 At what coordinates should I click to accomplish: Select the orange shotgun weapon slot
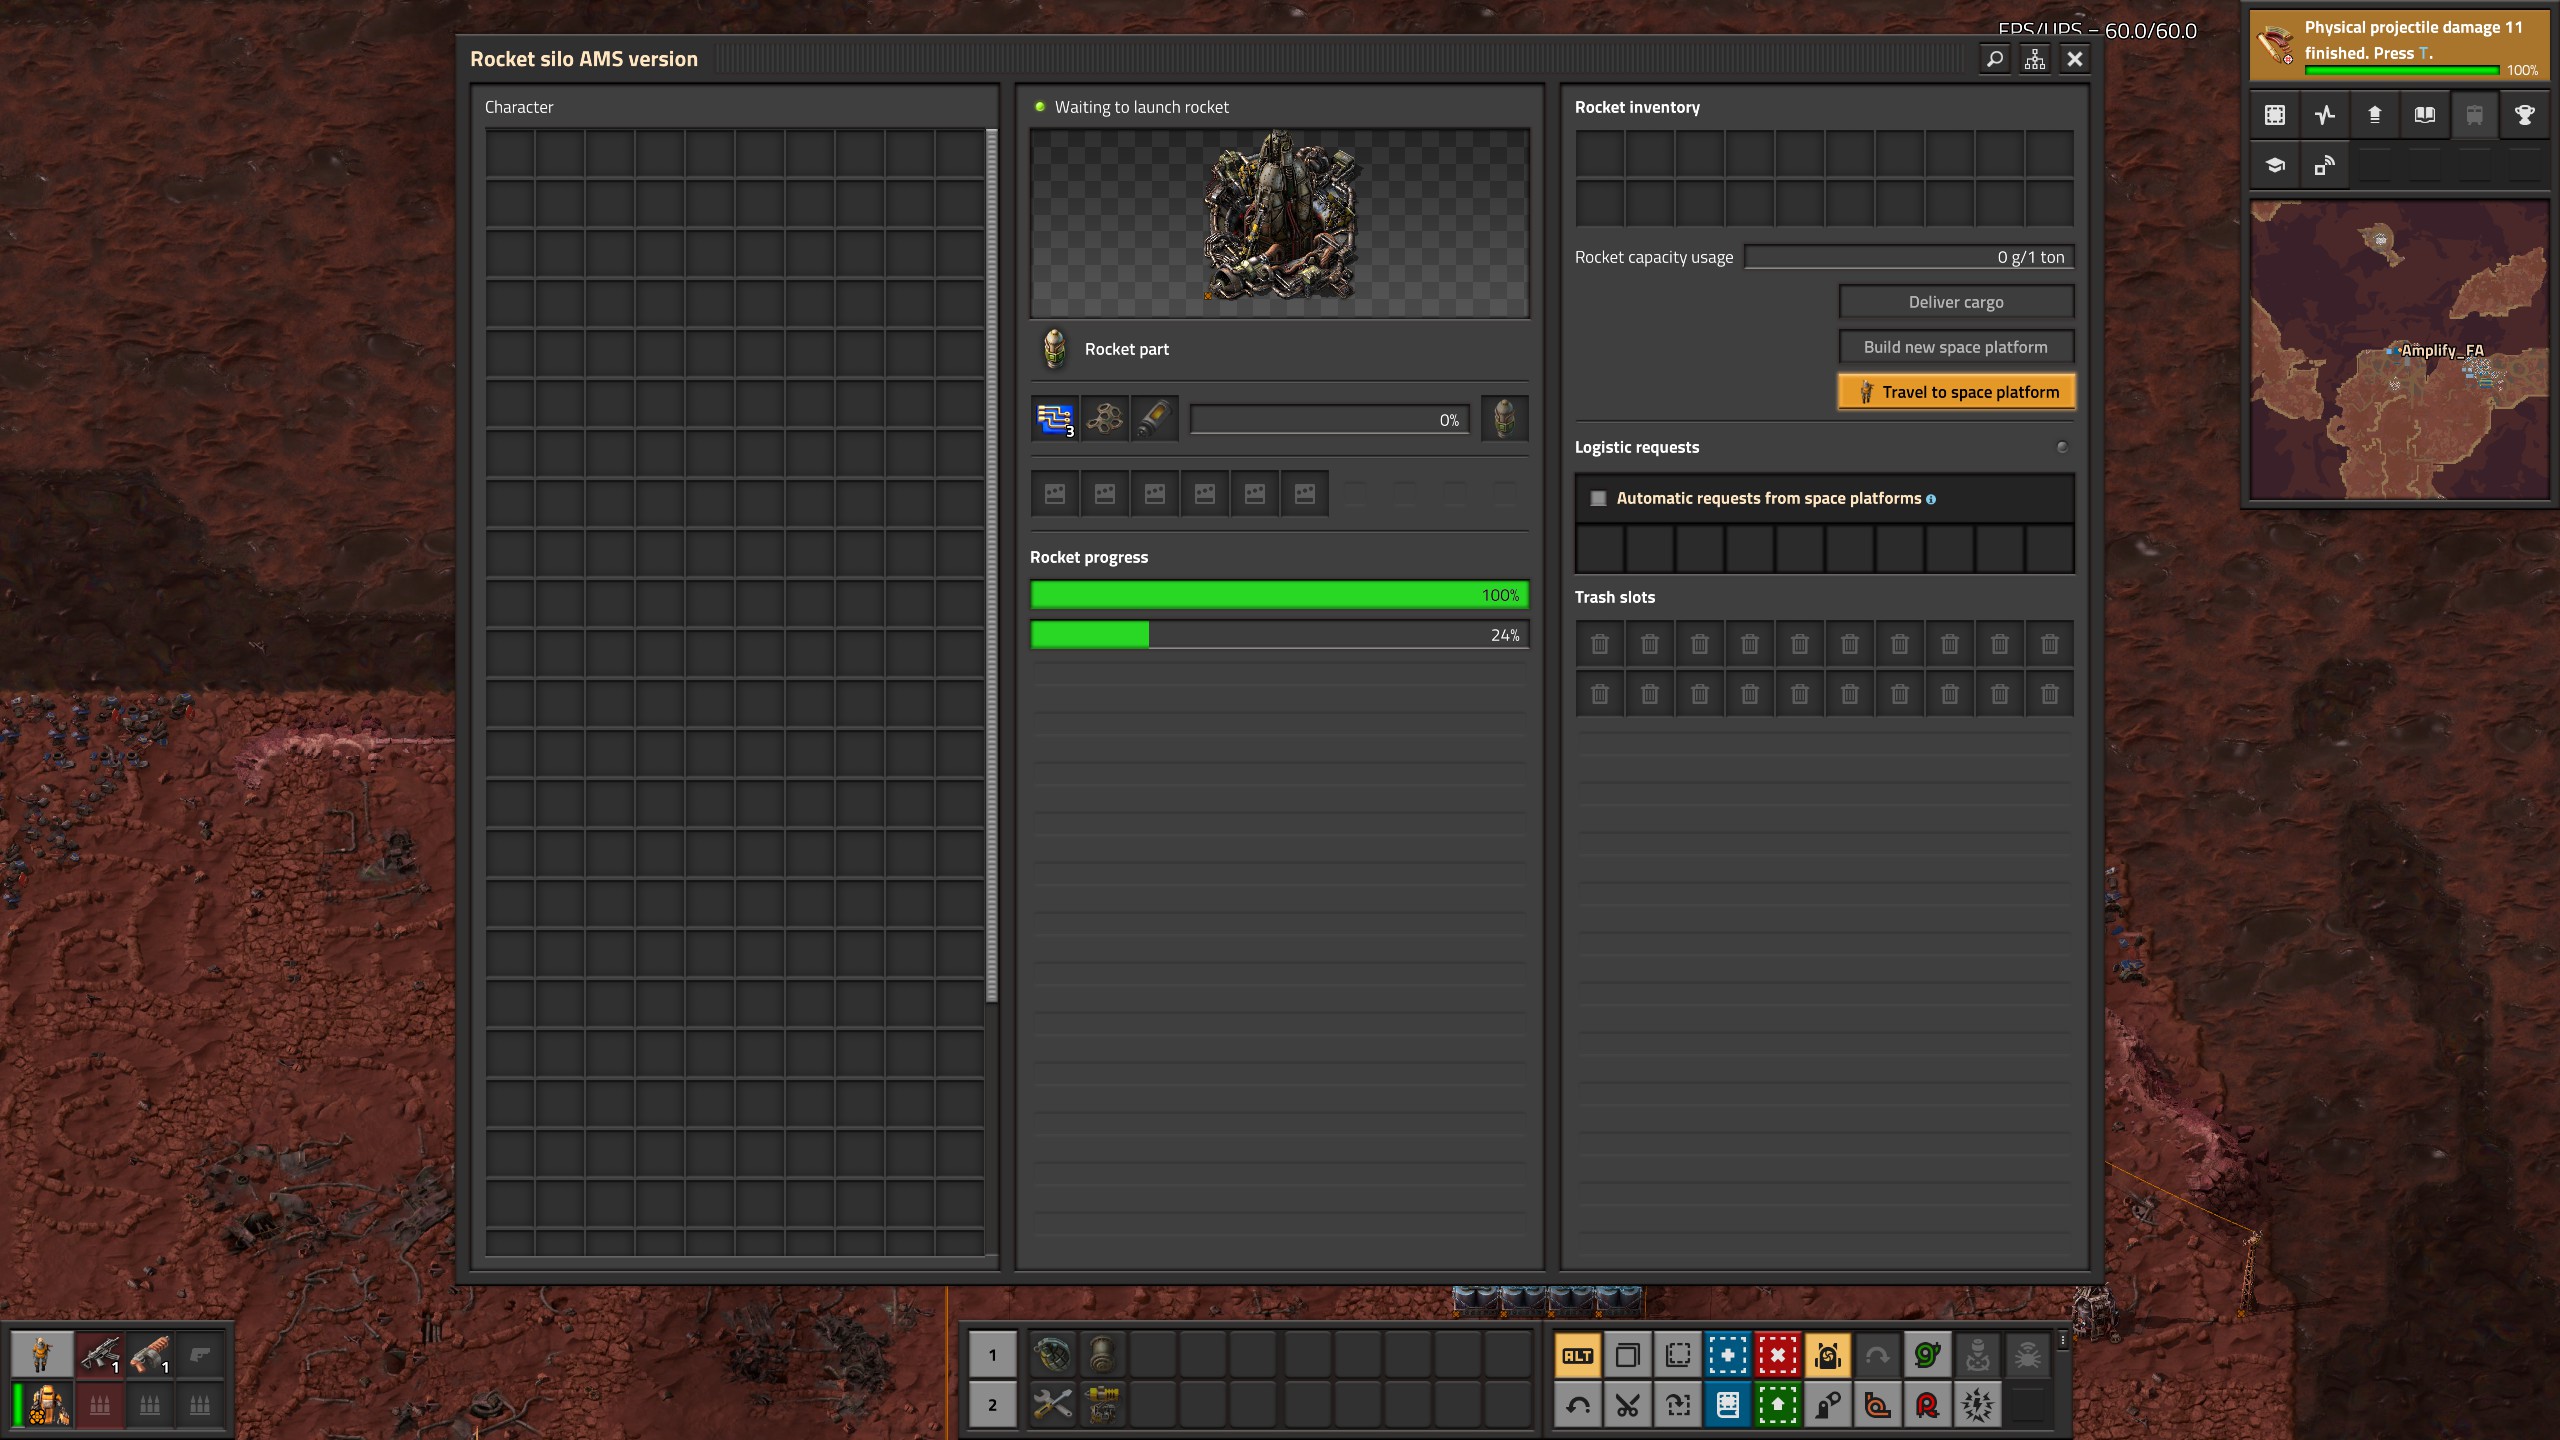coord(150,1355)
